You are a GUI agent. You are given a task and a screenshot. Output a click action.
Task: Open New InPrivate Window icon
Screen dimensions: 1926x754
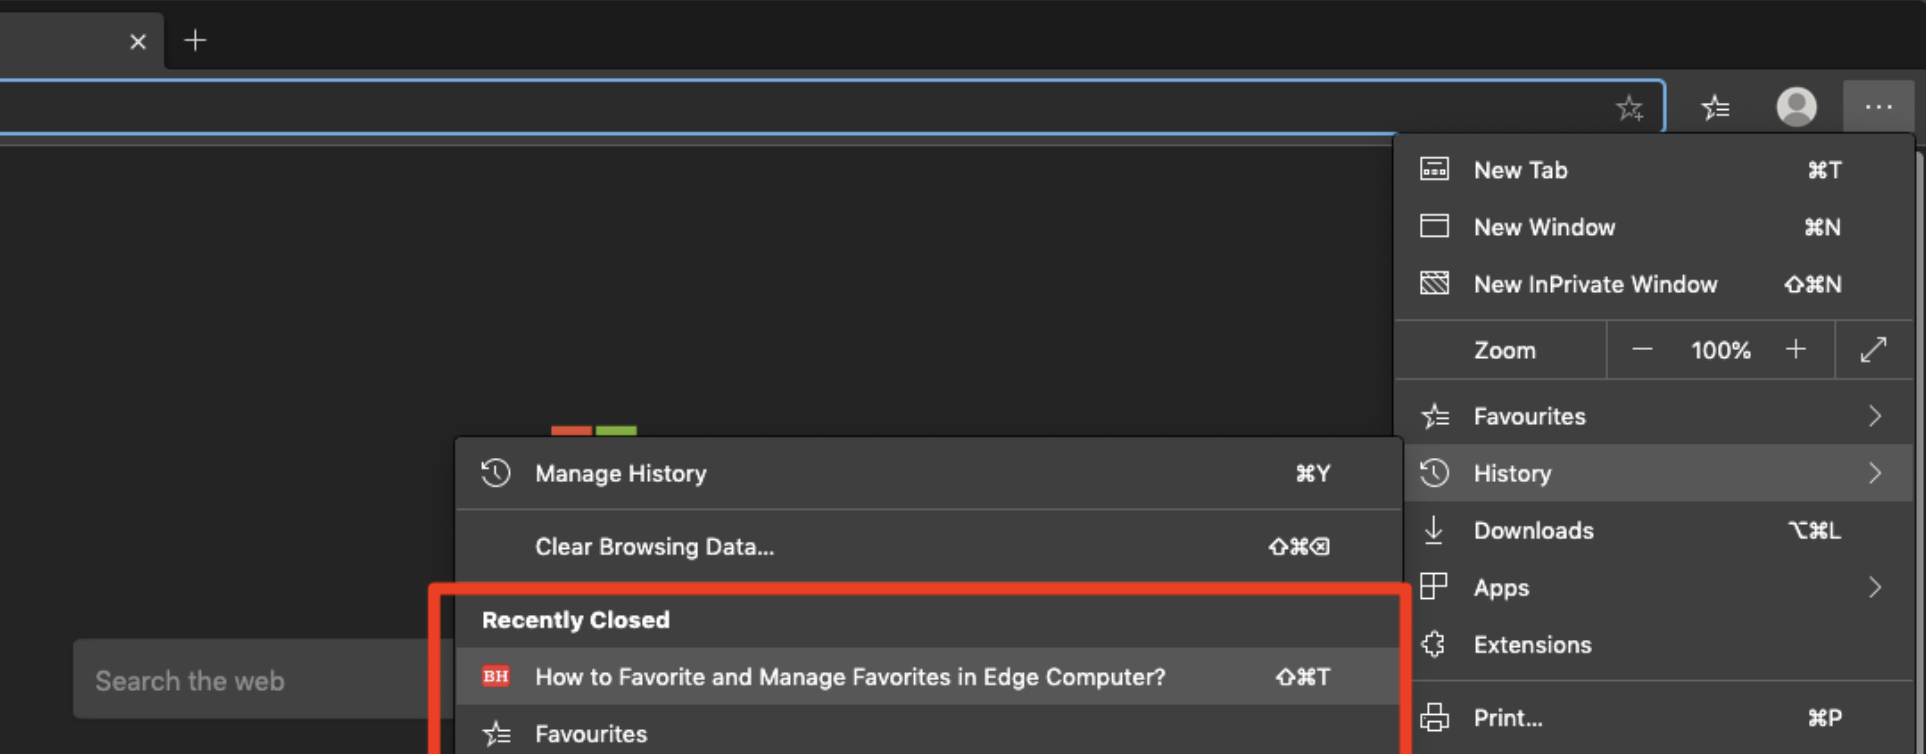[x=1435, y=284]
